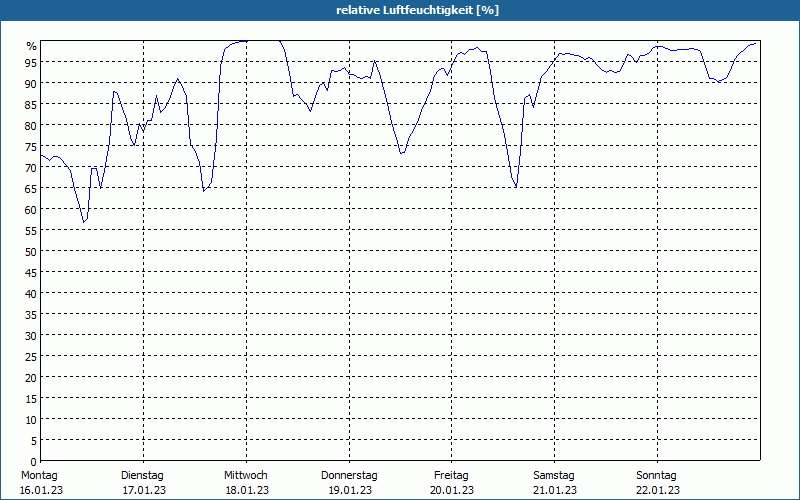This screenshot has height=500, width=800.
Task: Click the y-axis value 5
Action: 34,441
